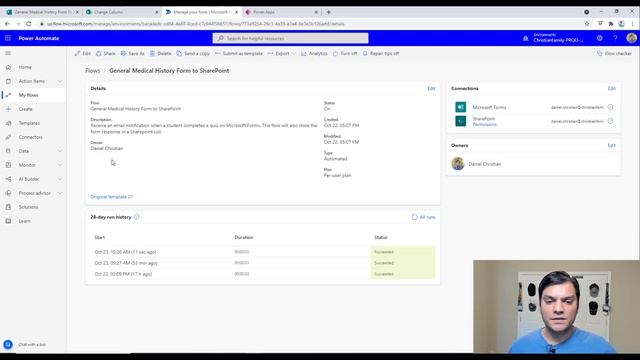
Task: Edit the Connections section
Action: point(611,88)
